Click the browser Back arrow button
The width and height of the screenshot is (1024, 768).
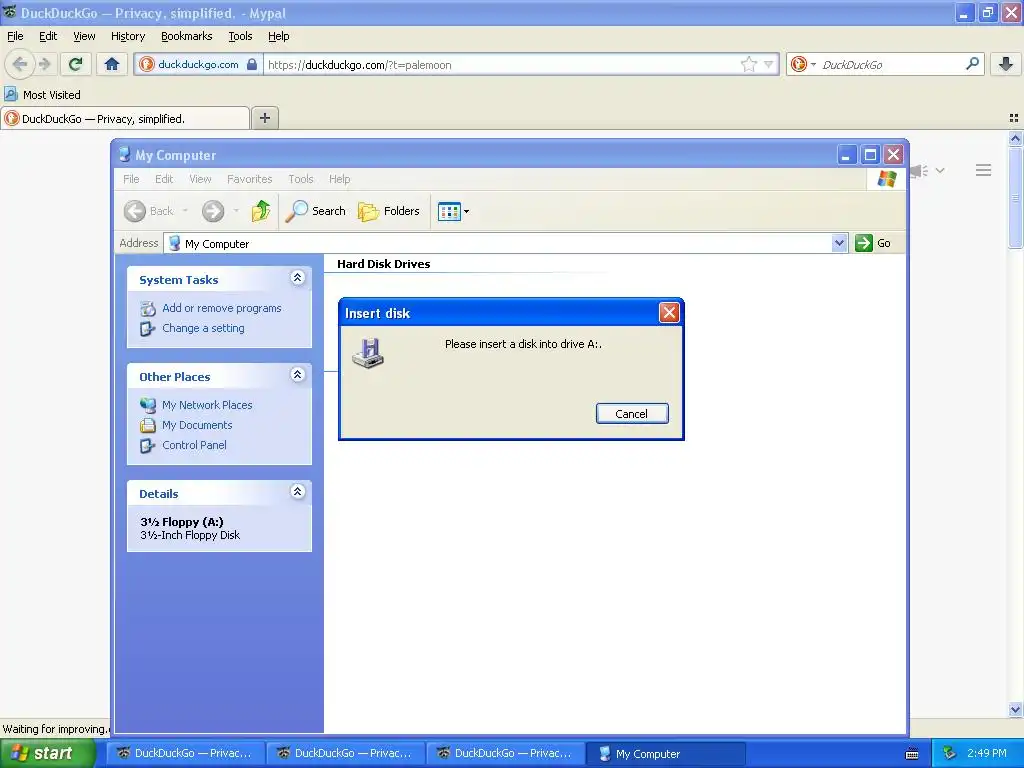[x=20, y=64]
